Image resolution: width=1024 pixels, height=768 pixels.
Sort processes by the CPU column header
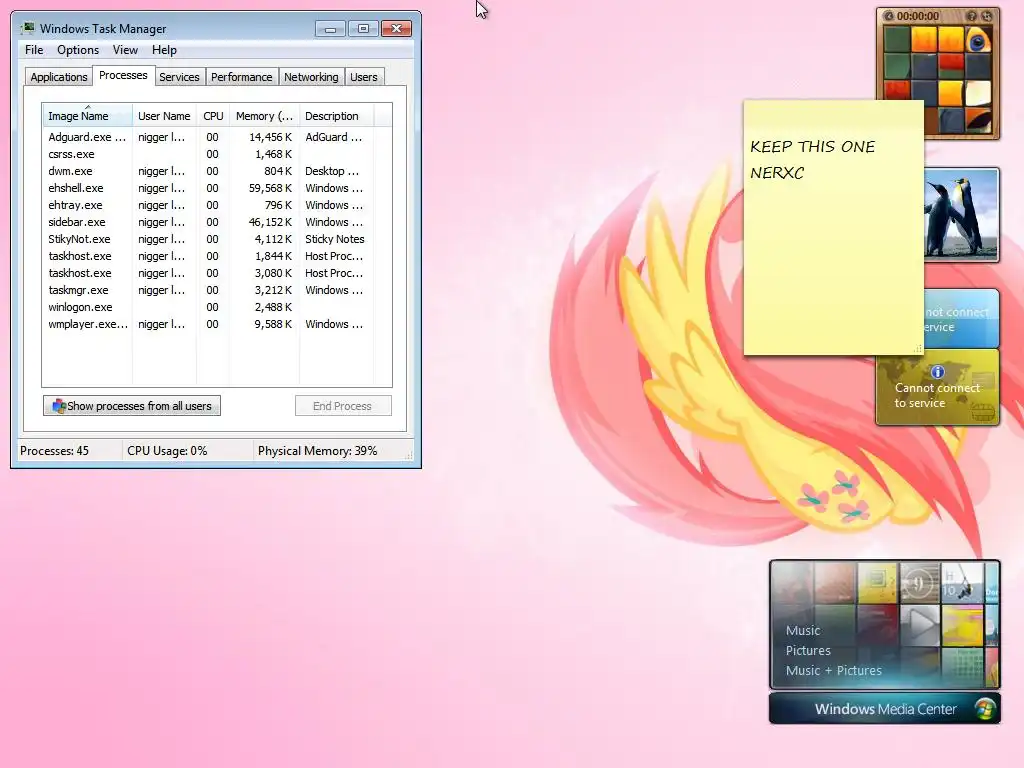(213, 116)
